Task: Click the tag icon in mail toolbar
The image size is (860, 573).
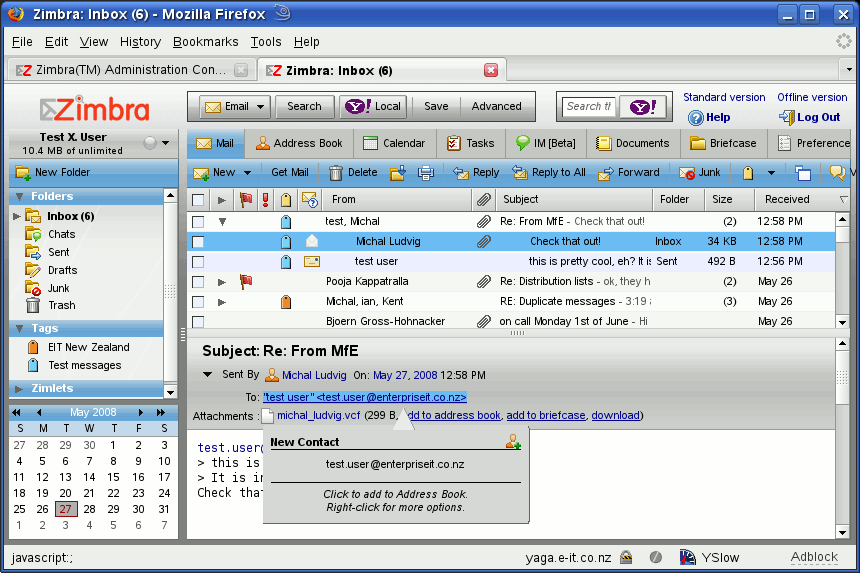Action: pos(748,173)
